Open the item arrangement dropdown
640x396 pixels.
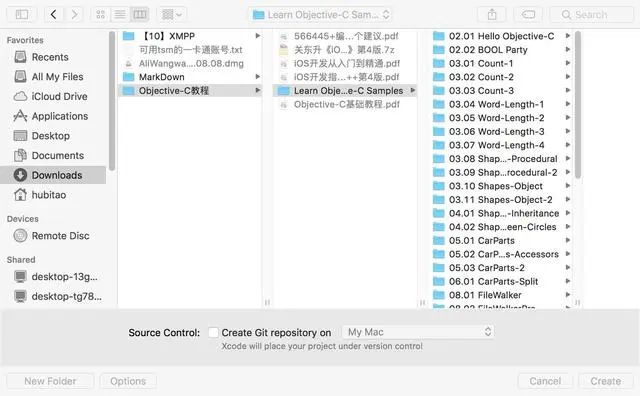pos(172,15)
